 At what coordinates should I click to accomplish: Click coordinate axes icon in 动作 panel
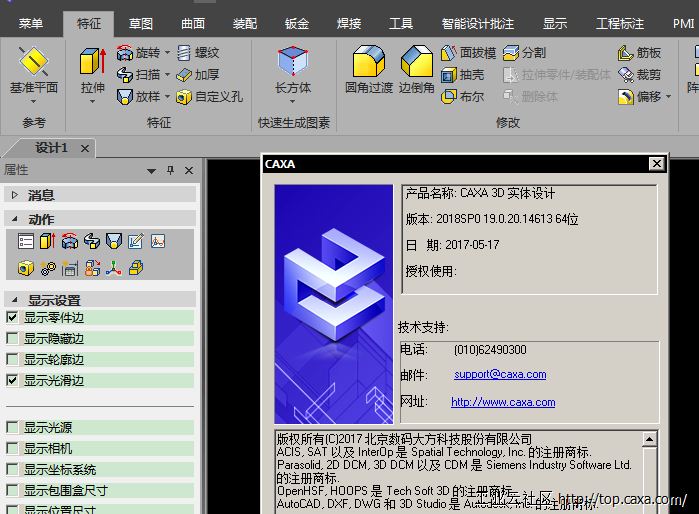114,268
